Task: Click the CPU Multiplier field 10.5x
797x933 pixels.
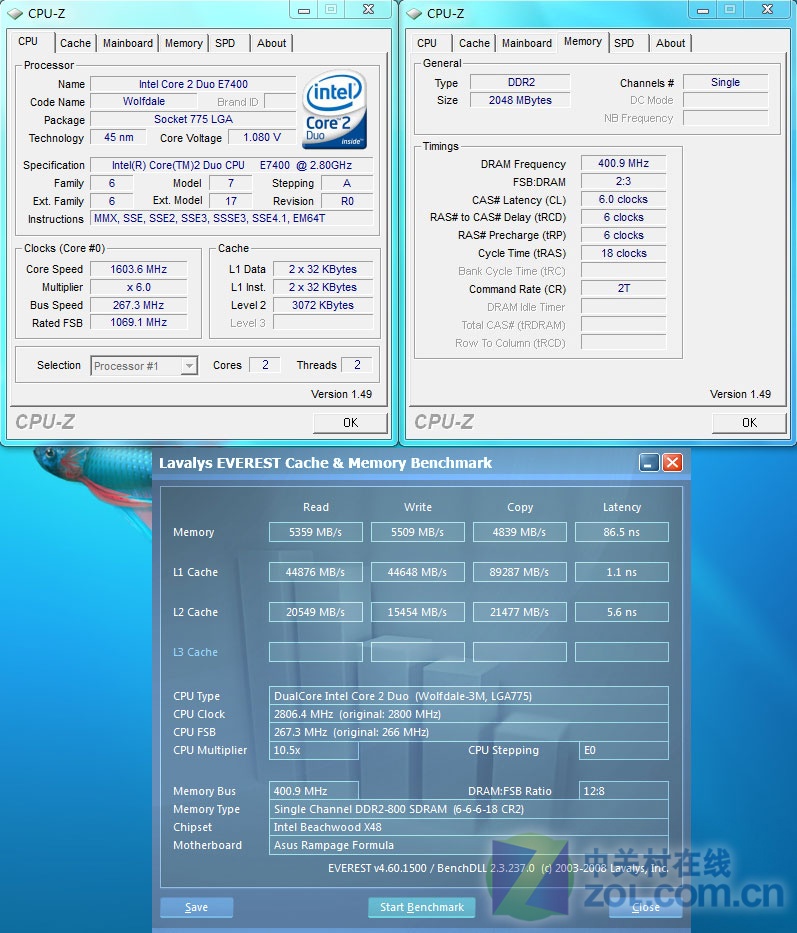Action: click(x=314, y=750)
